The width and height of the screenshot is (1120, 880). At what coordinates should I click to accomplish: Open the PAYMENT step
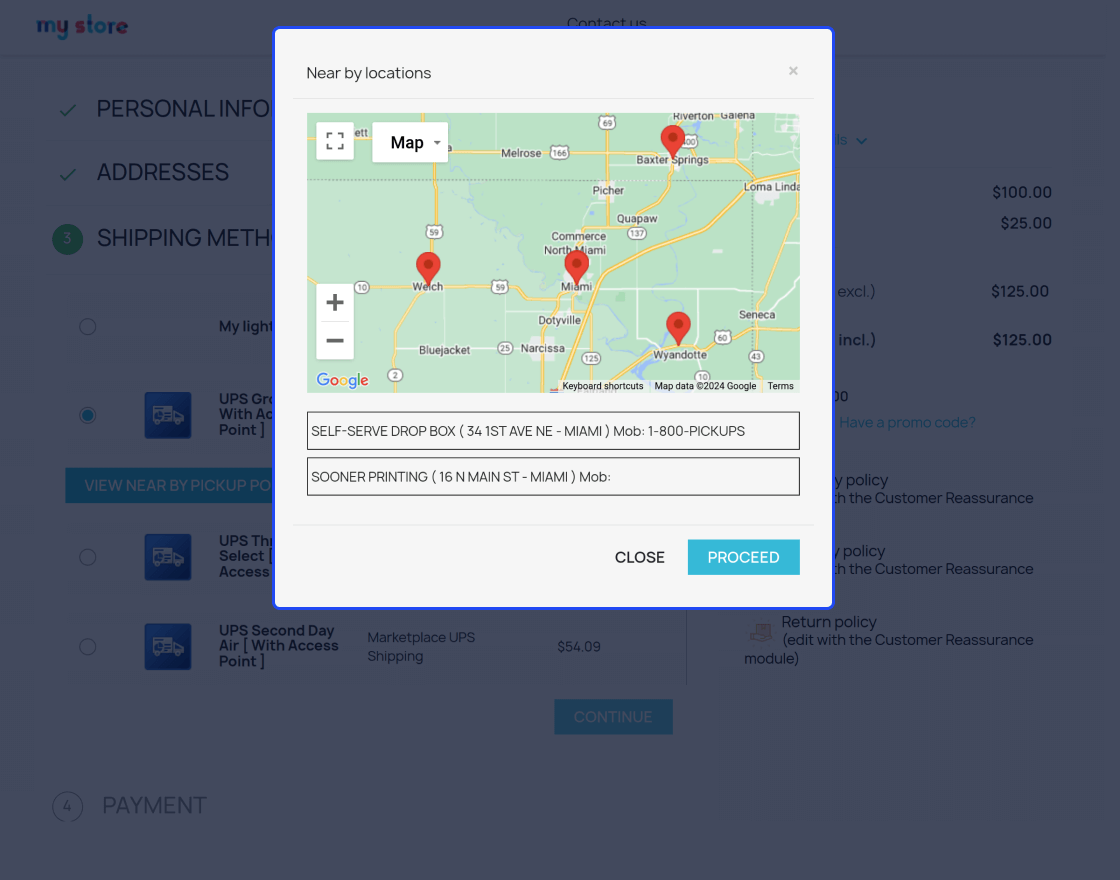pos(154,806)
